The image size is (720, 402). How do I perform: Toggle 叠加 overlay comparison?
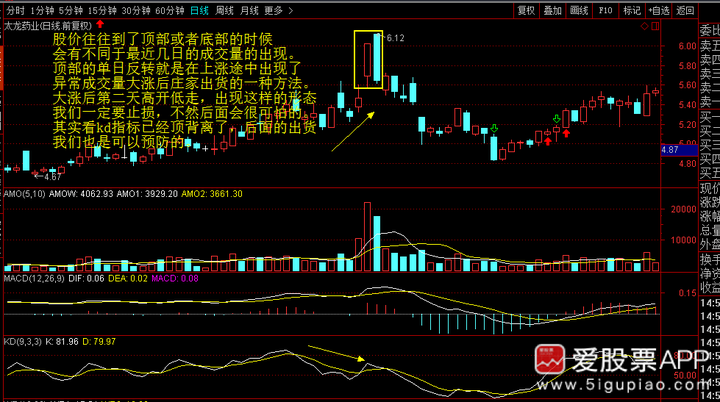pos(552,11)
